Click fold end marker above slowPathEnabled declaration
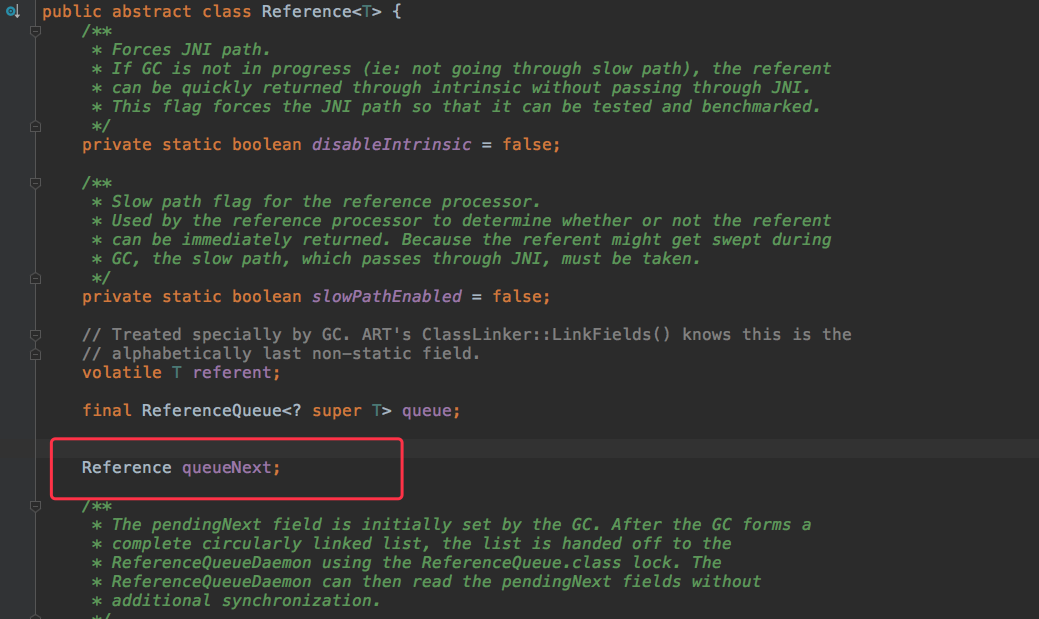Image resolution: width=1039 pixels, height=619 pixels. [36, 278]
